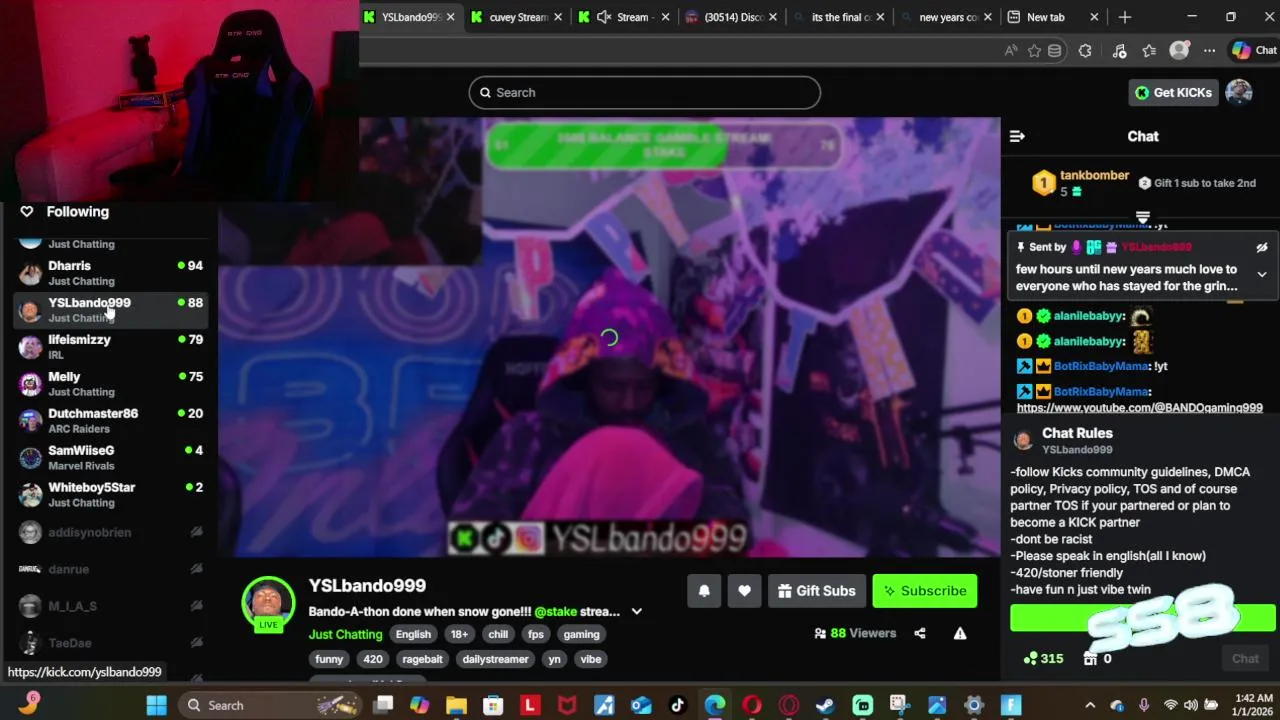Open Edge Settings and more menu
Screen dimensions: 1280x720
tap(1209, 51)
